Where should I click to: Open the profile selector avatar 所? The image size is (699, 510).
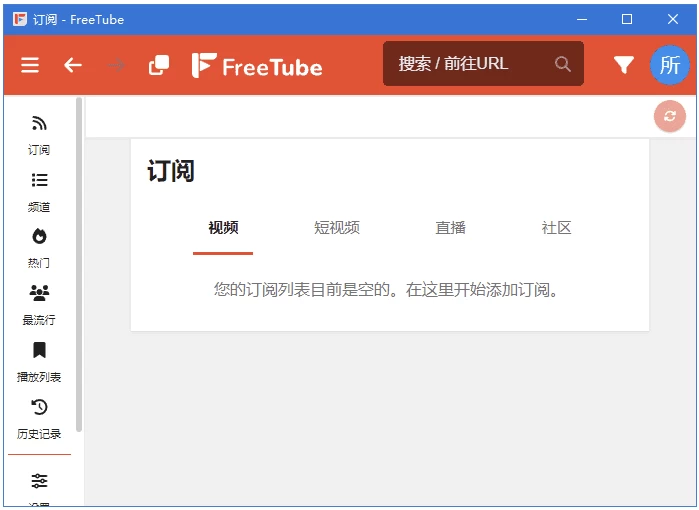coord(670,65)
